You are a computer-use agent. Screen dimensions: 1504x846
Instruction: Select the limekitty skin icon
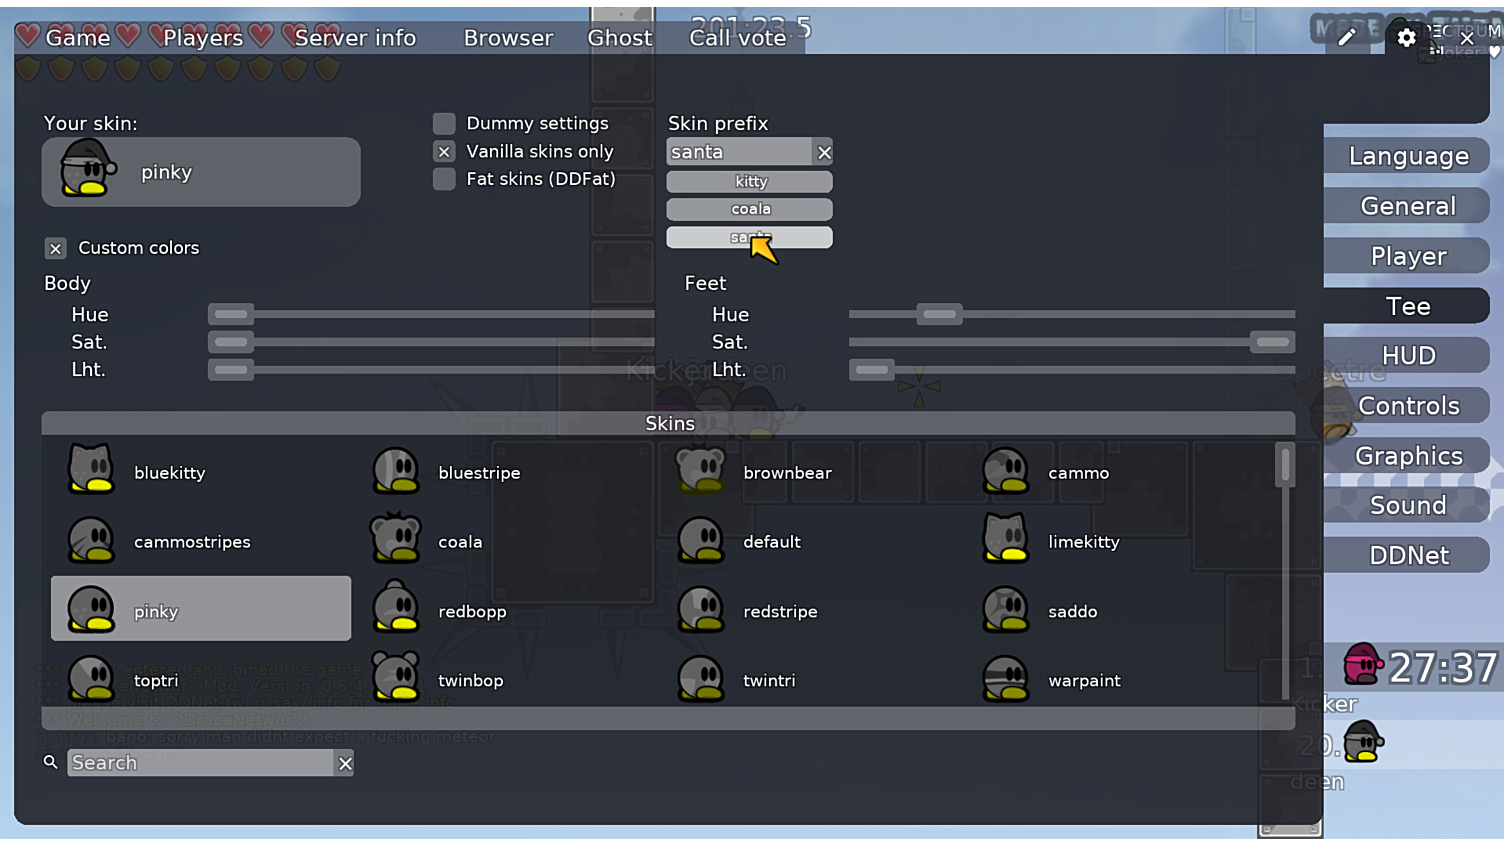click(1006, 540)
